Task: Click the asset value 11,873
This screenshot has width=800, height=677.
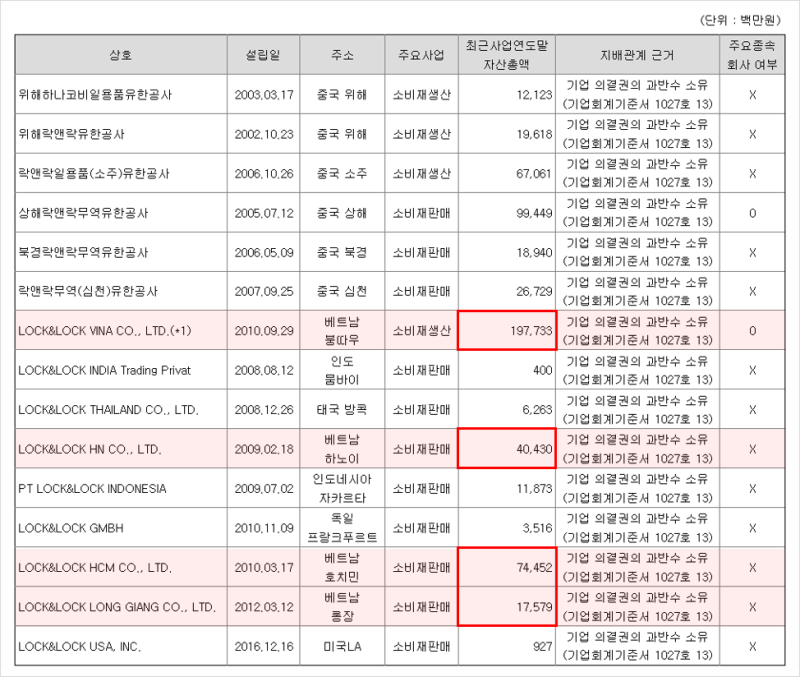Action: coord(534,489)
